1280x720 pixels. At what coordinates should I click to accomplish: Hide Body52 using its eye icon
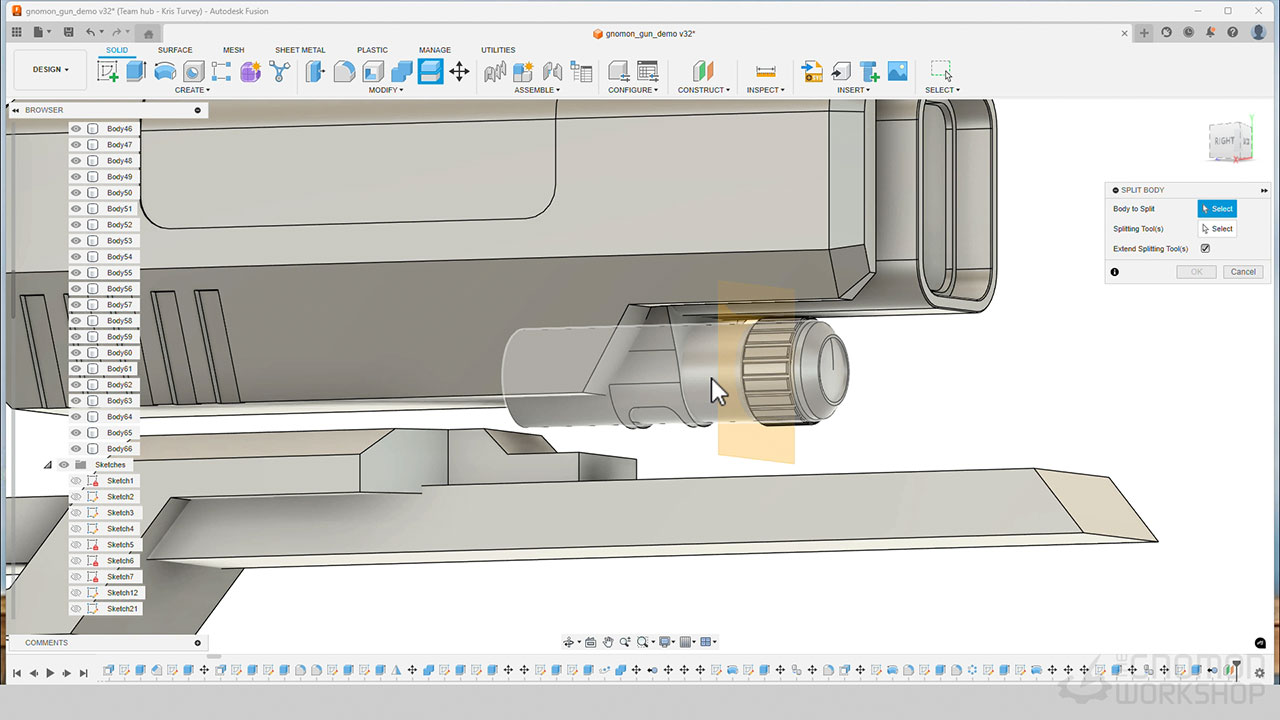click(x=76, y=225)
